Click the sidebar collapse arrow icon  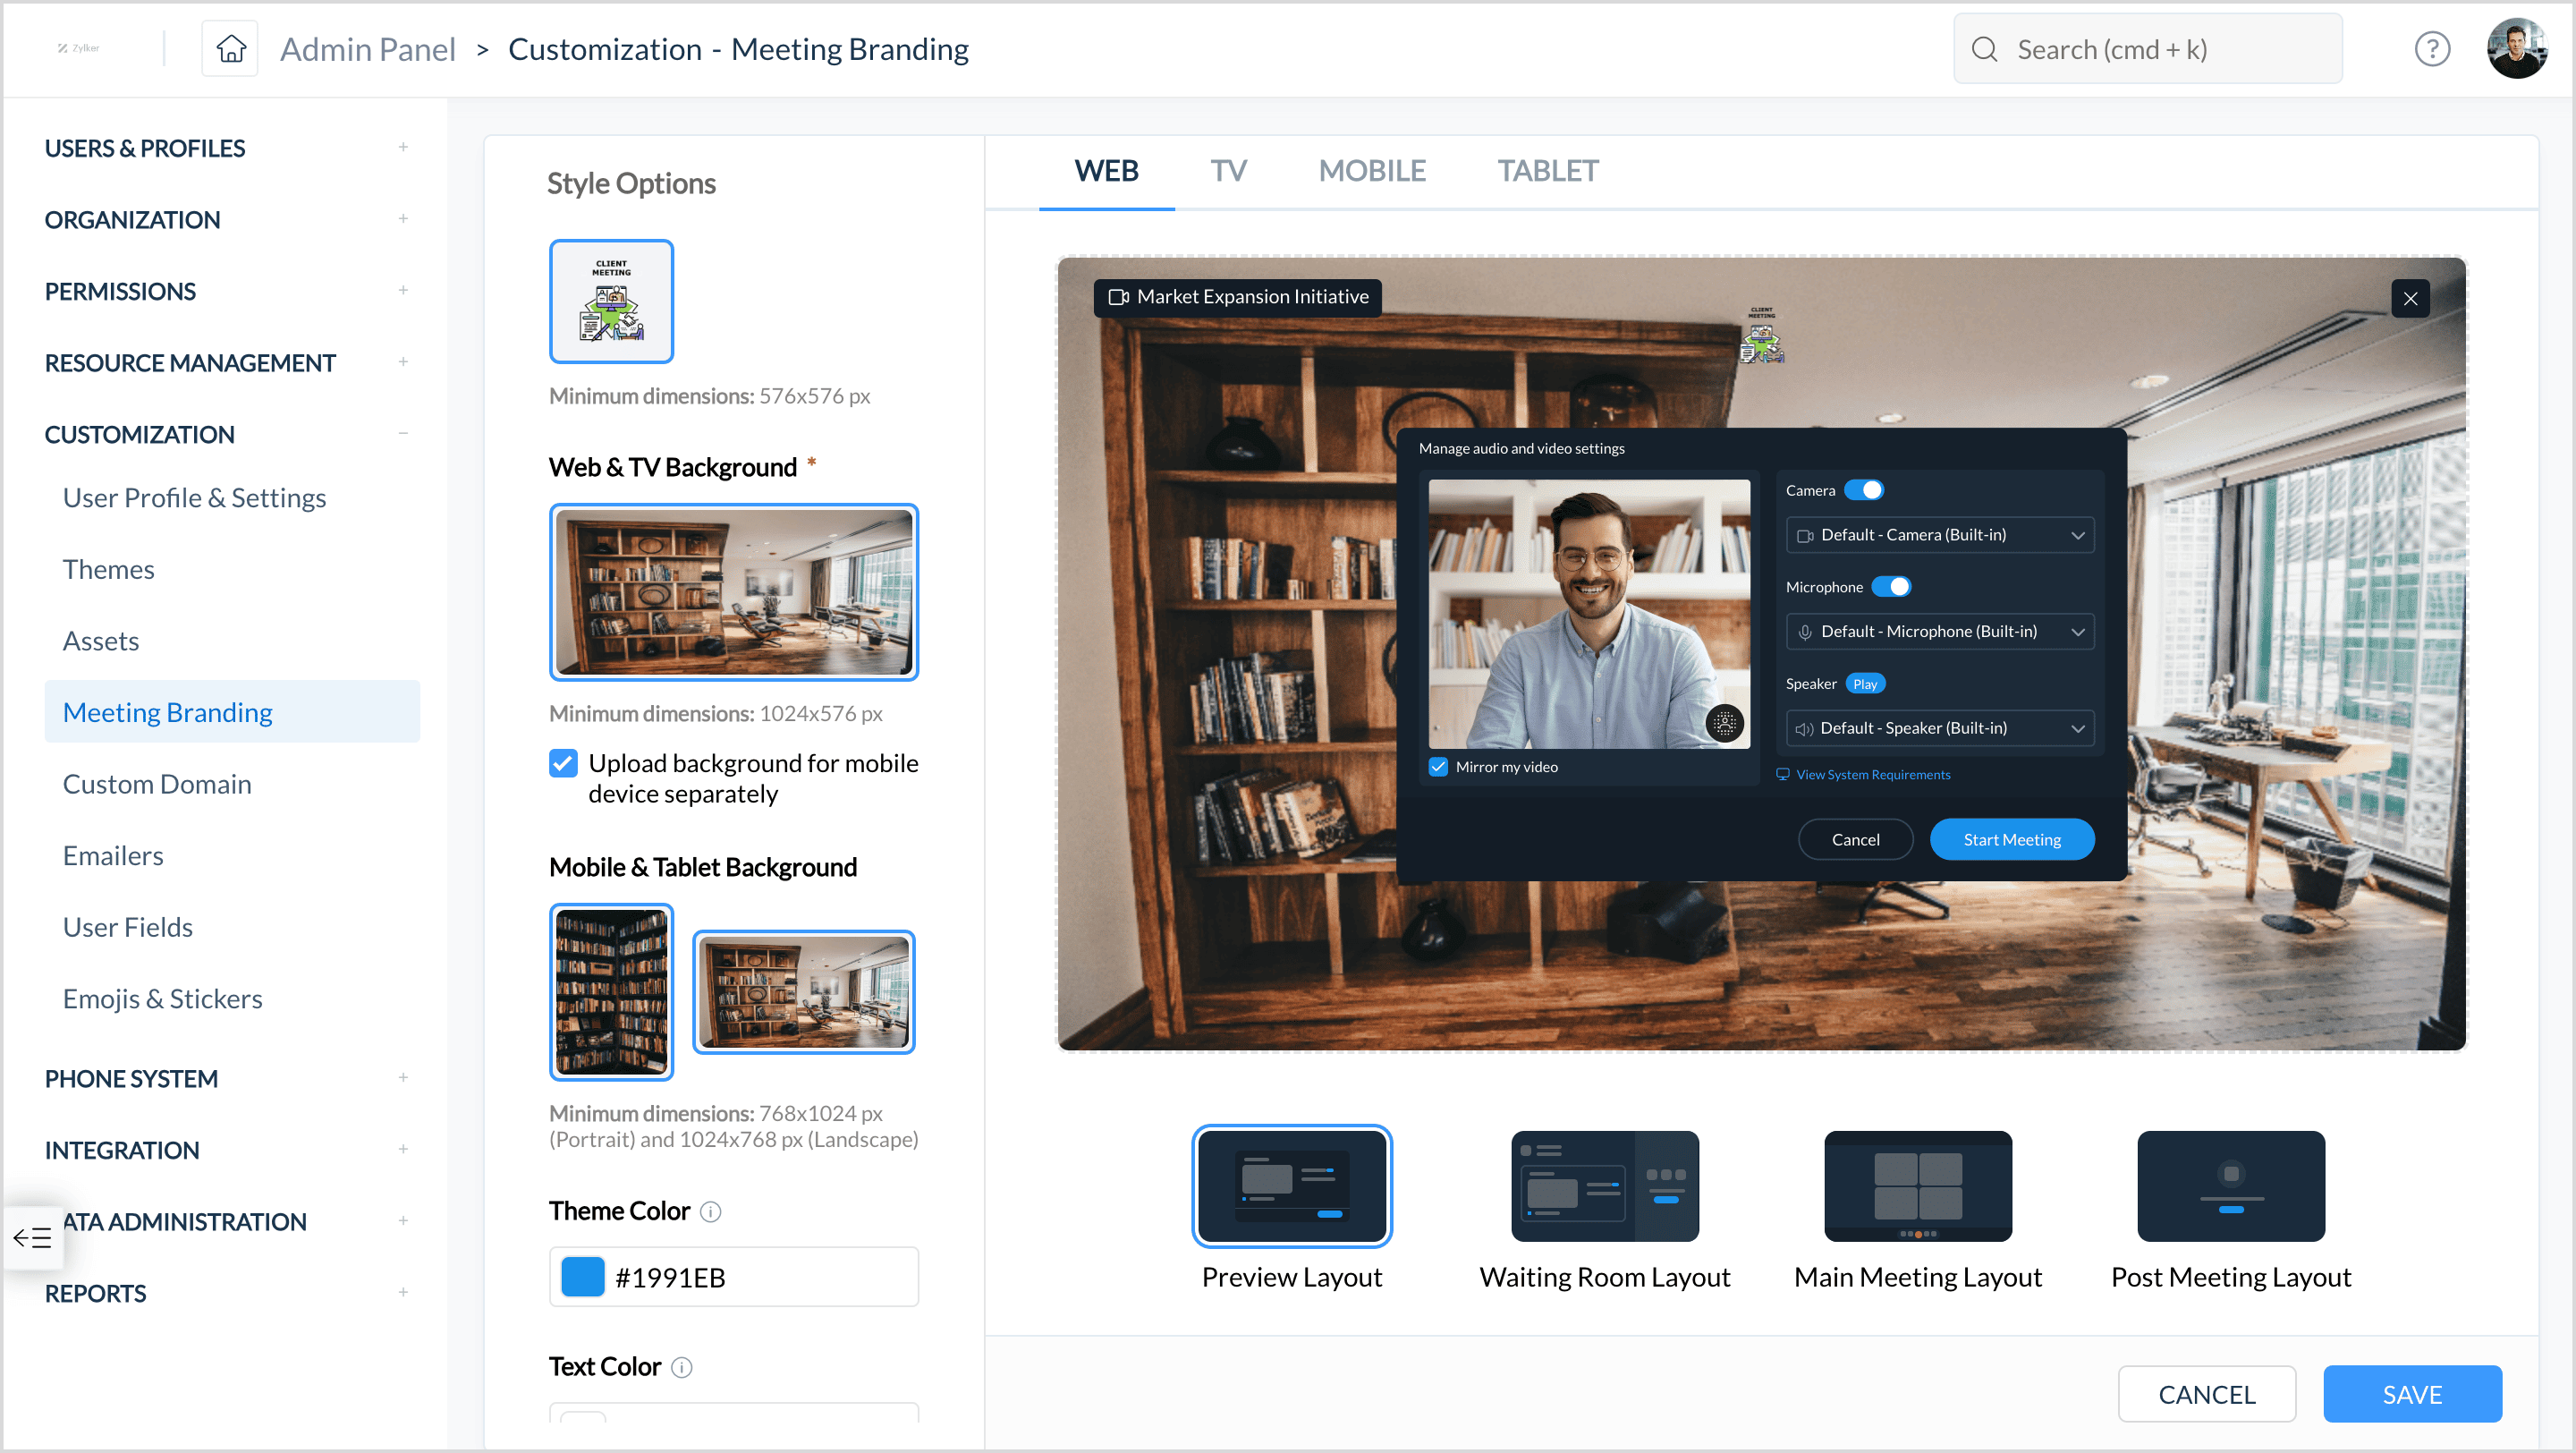tap(33, 1237)
